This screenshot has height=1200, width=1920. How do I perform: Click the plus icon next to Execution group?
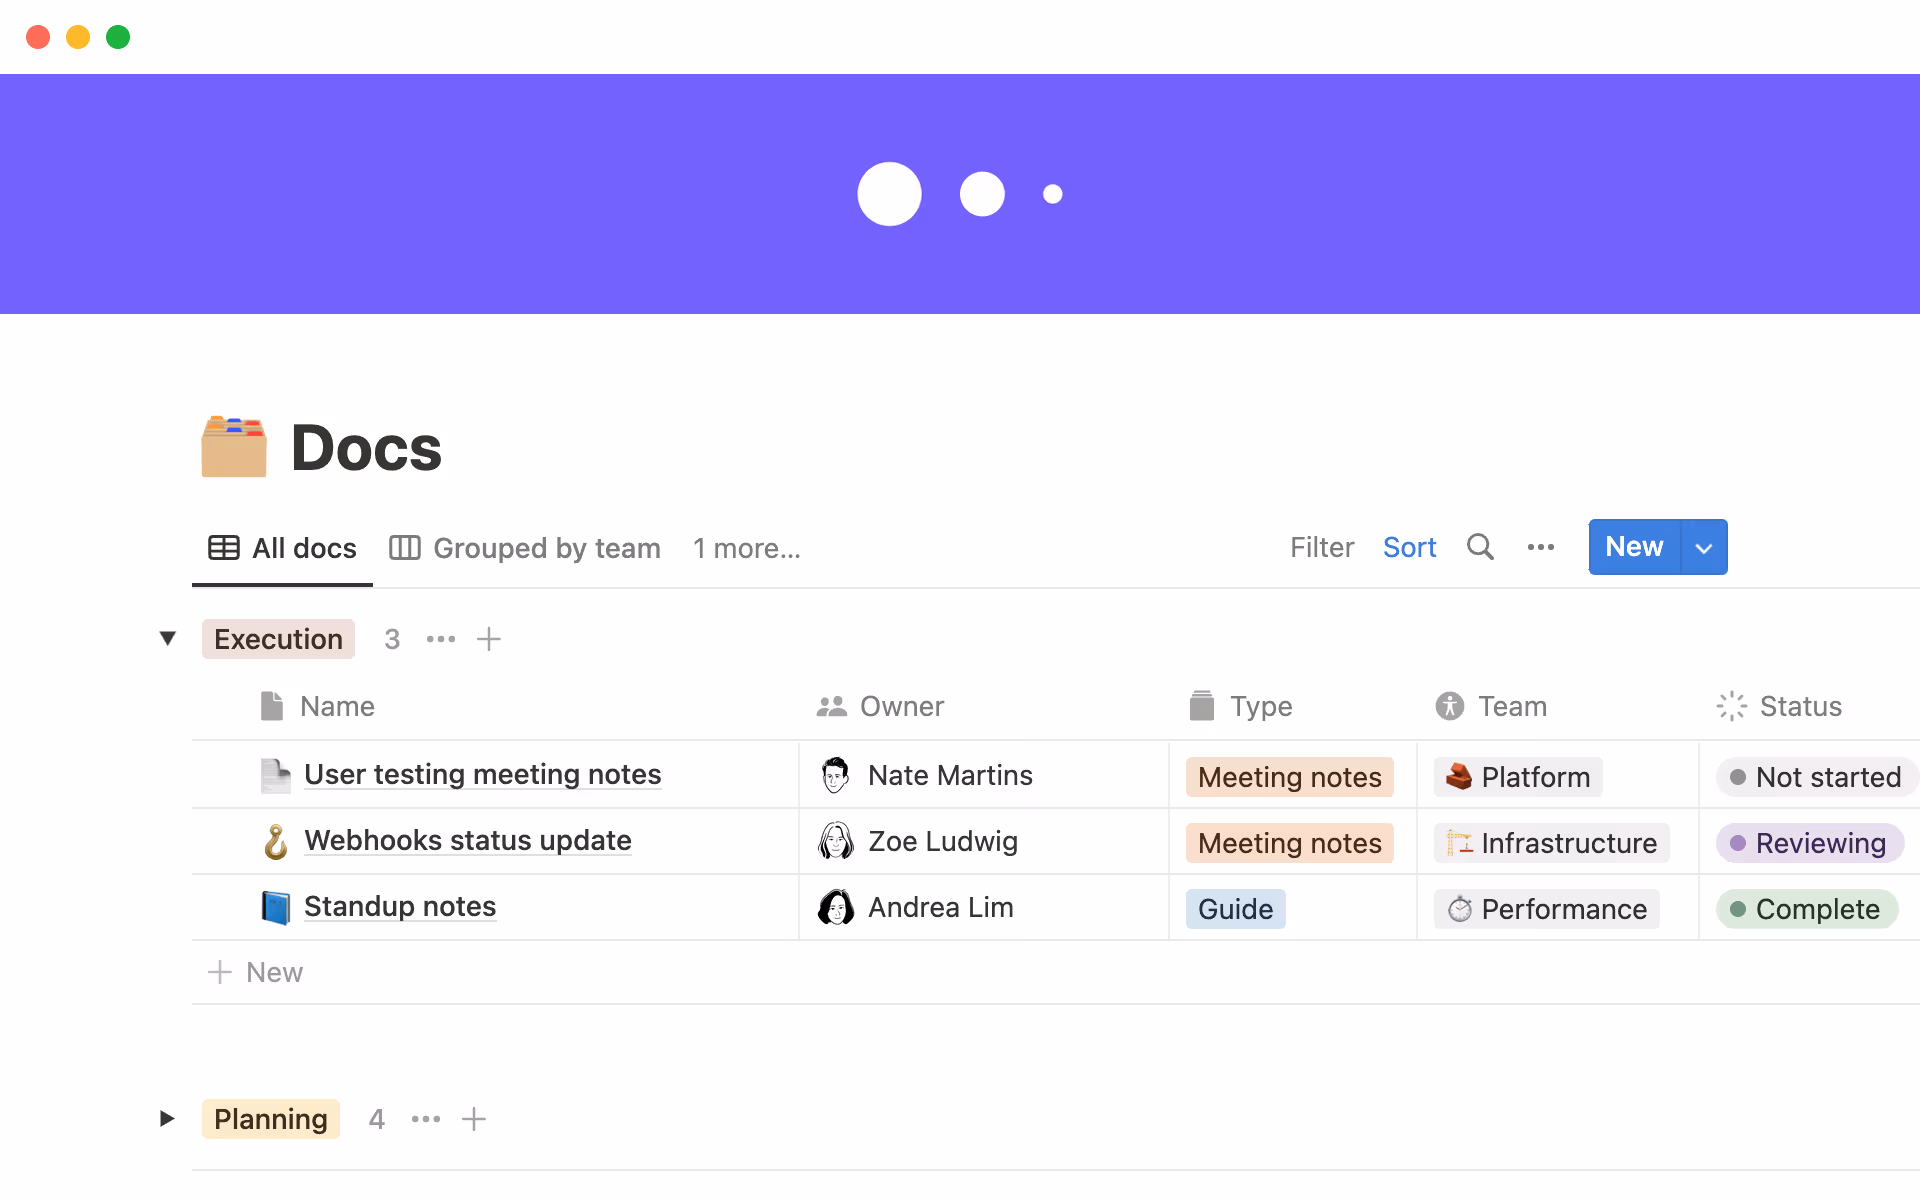489,639
